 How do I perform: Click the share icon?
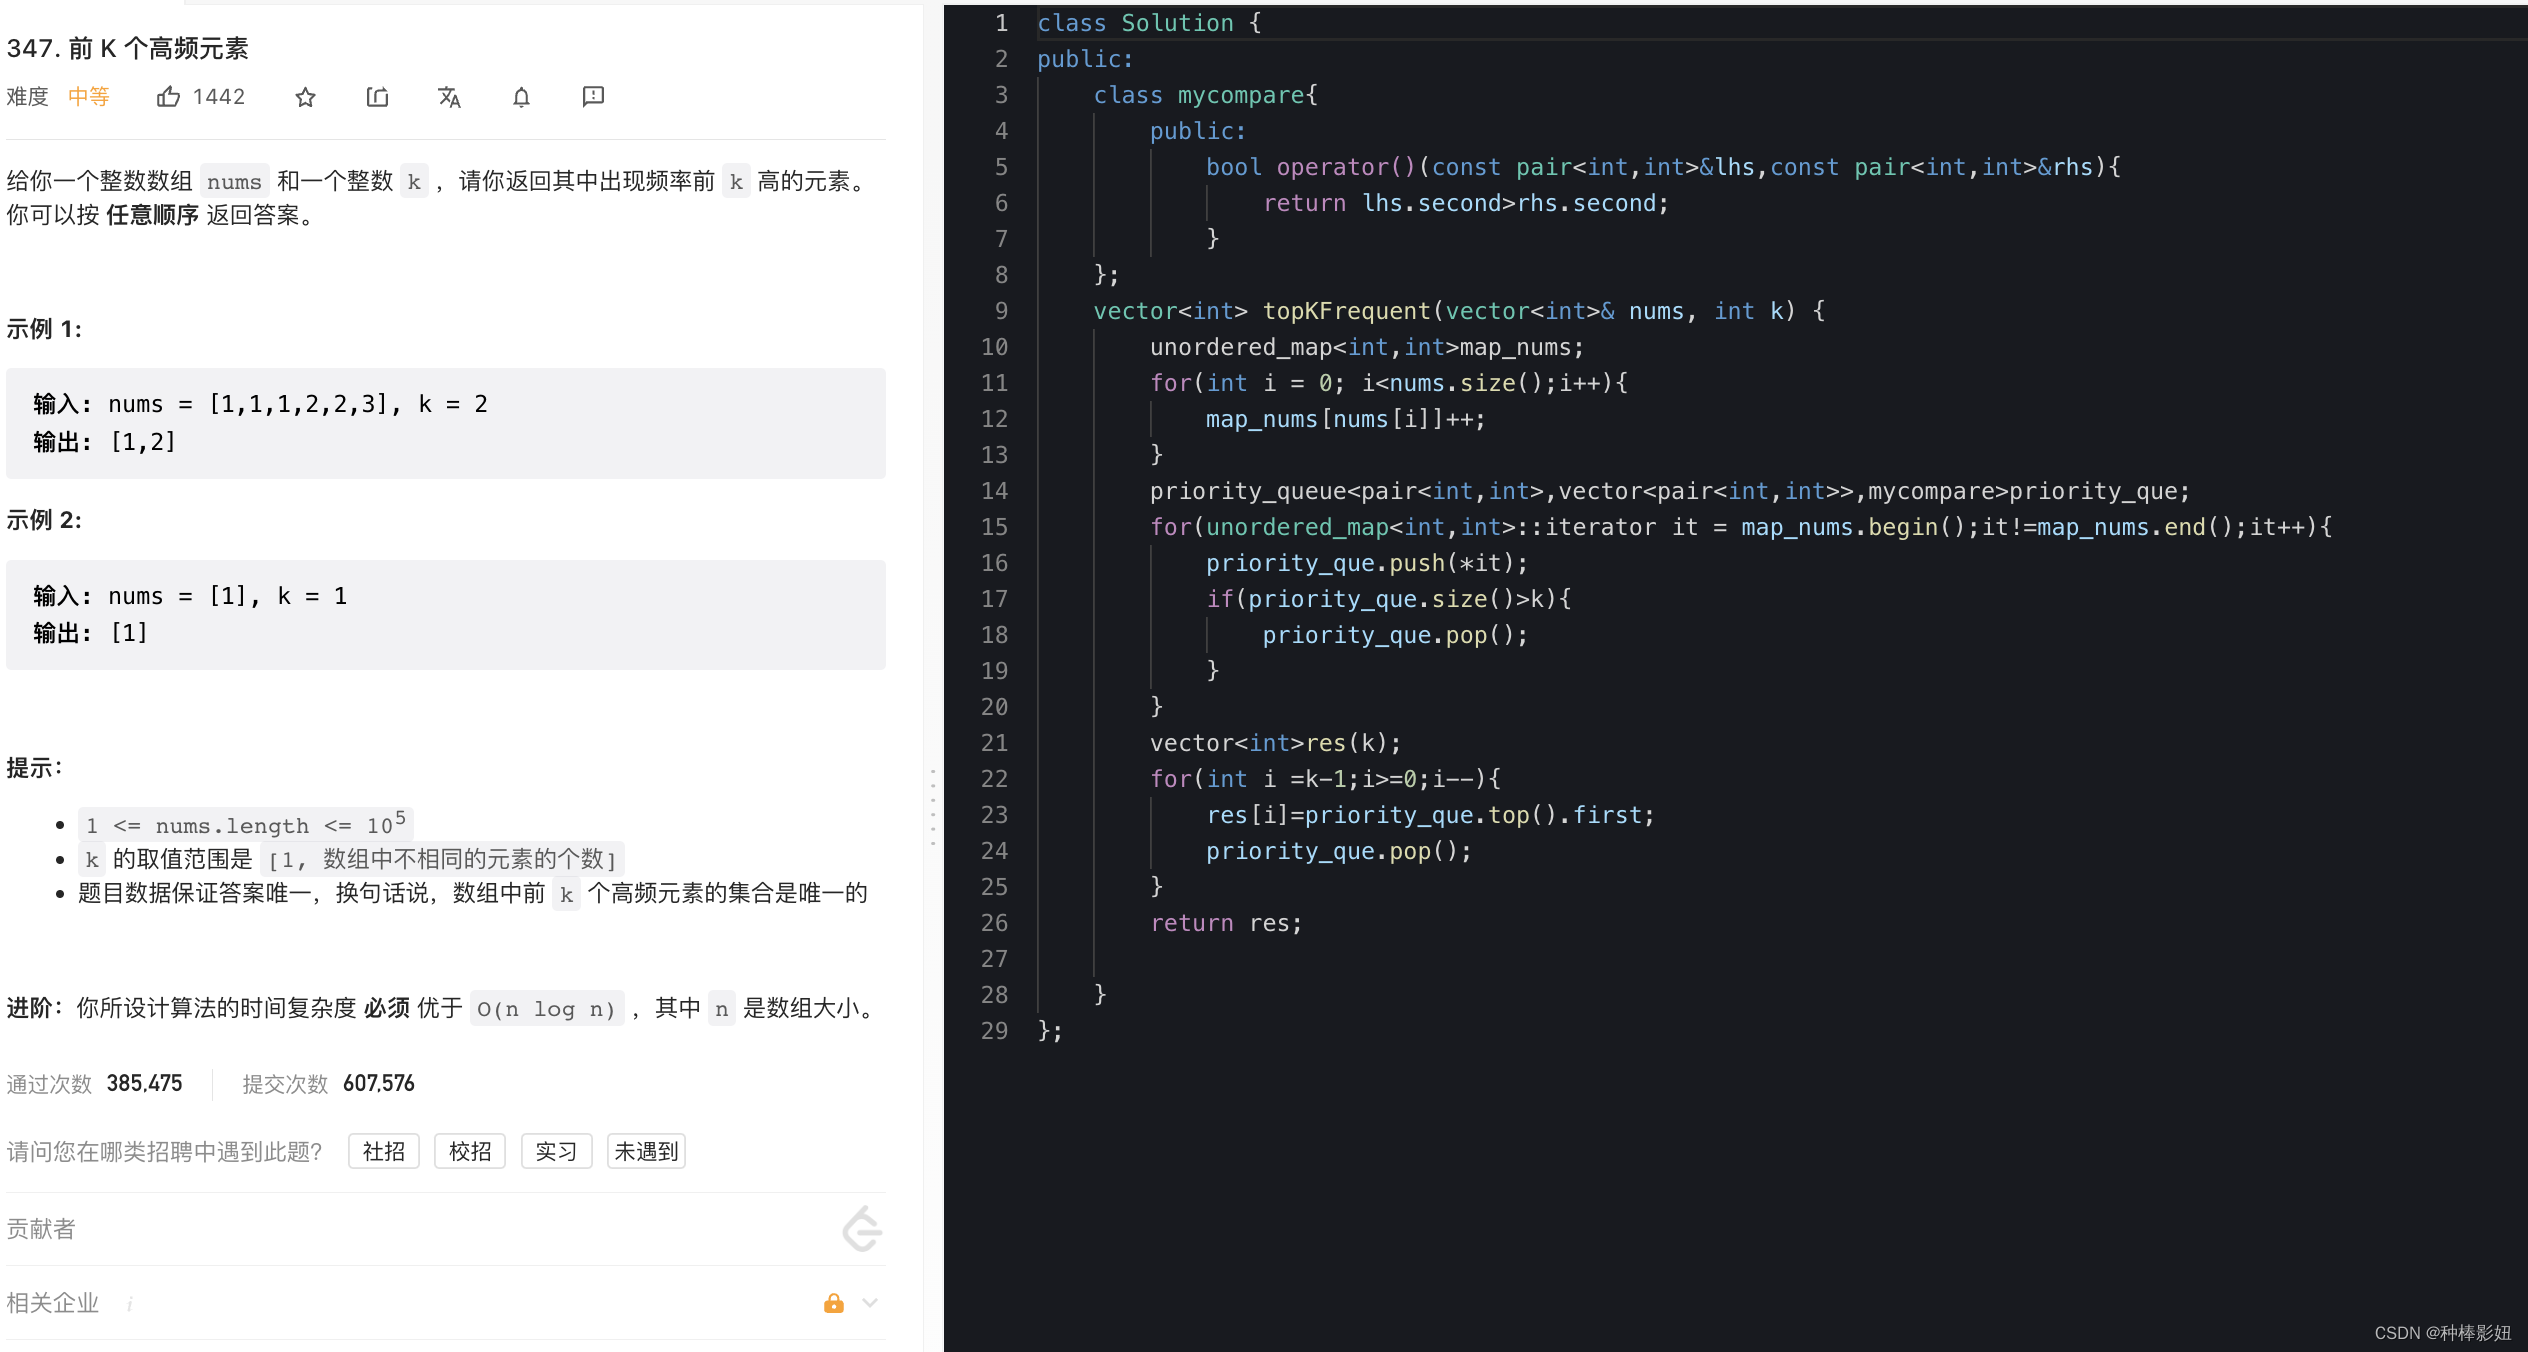pos(377,97)
